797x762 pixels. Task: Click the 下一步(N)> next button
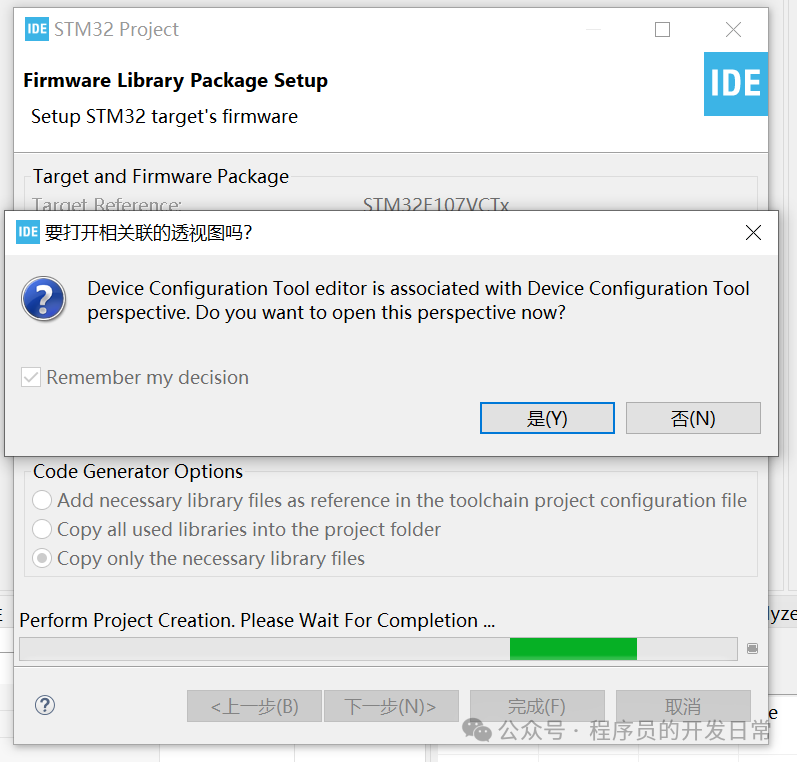tap(391, 706)
